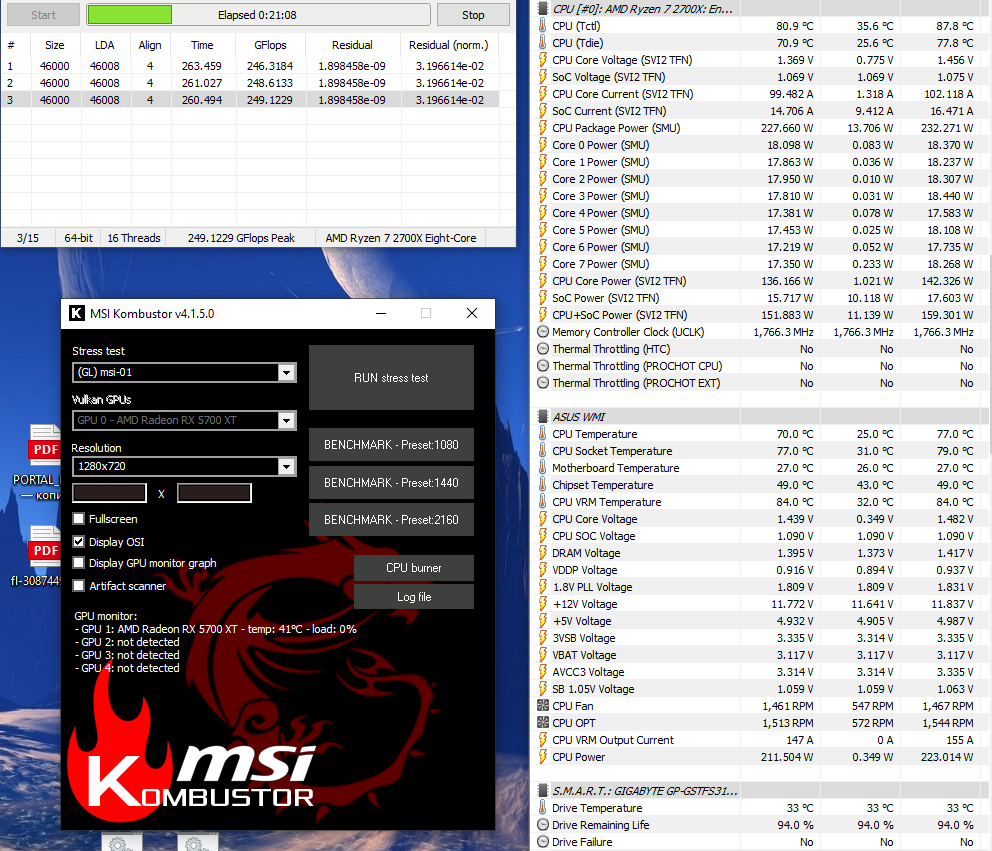Click fan icon beside CPU Fan

pyautogui.click(x=543, y=705)
